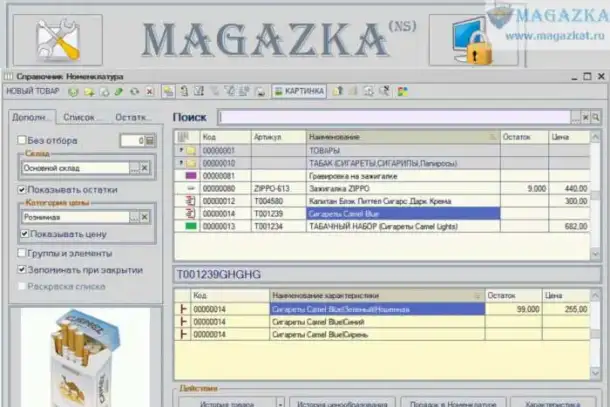Click the История ценообразования button

coord(342,403)
